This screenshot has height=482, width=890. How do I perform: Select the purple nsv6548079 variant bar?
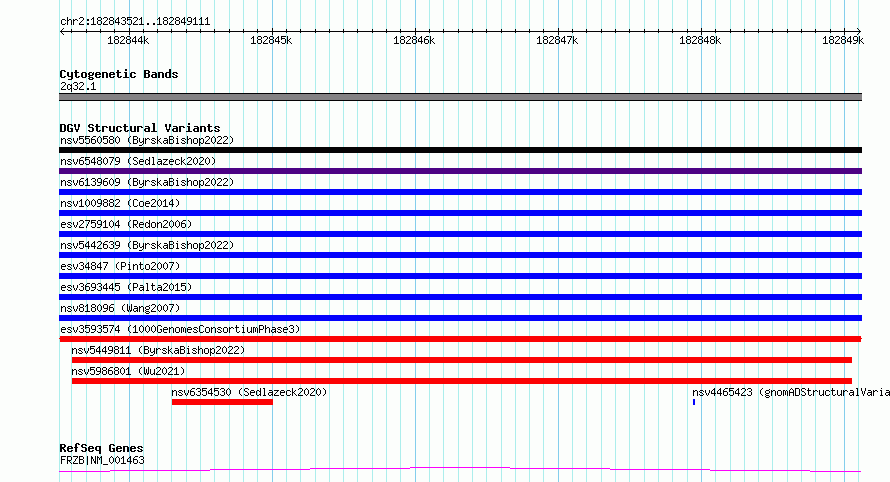click(x=460, y=171)
